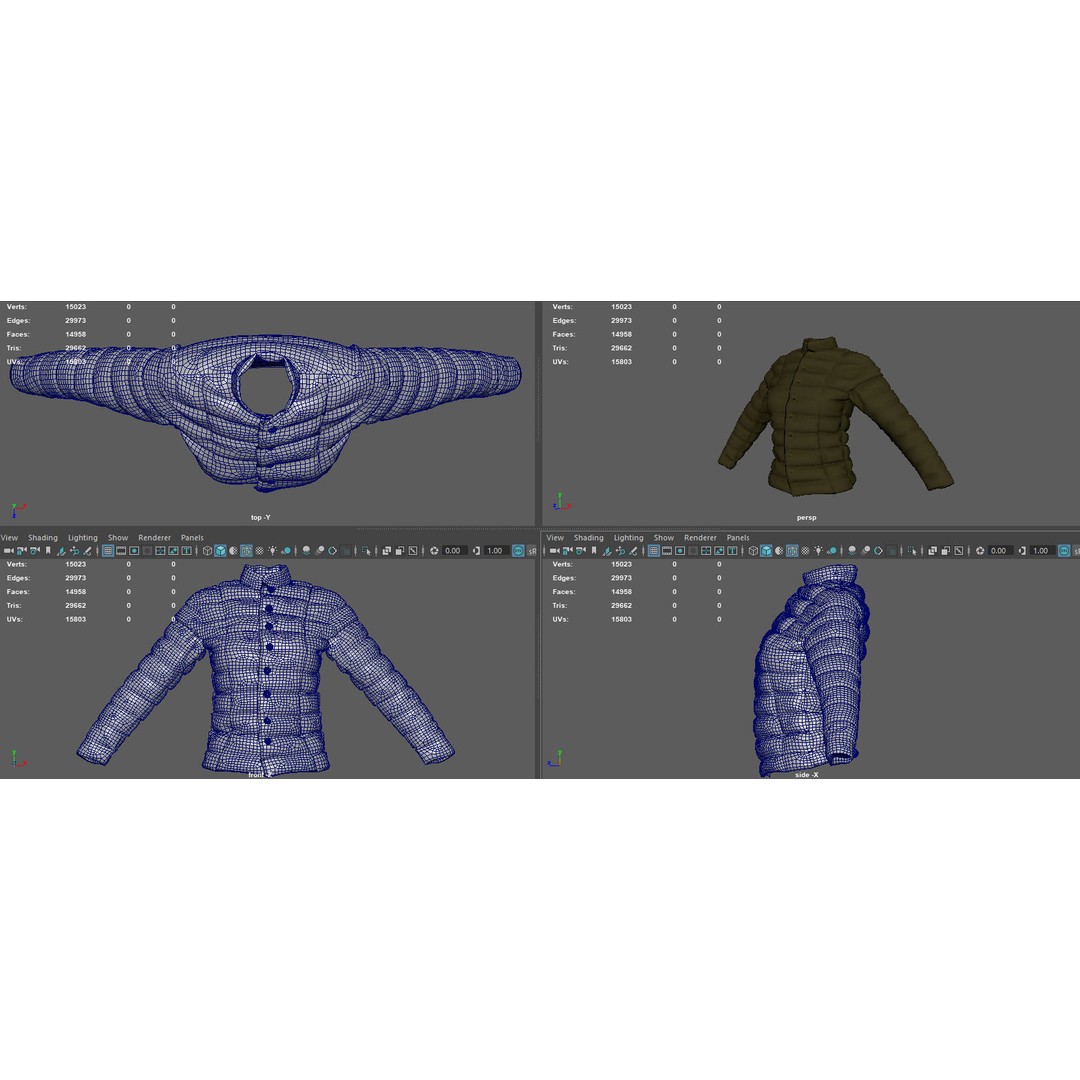Toggle X-Ray icon in front panel toolbar
This screenshot has width=1080, height=1080.
click(386, 550)
